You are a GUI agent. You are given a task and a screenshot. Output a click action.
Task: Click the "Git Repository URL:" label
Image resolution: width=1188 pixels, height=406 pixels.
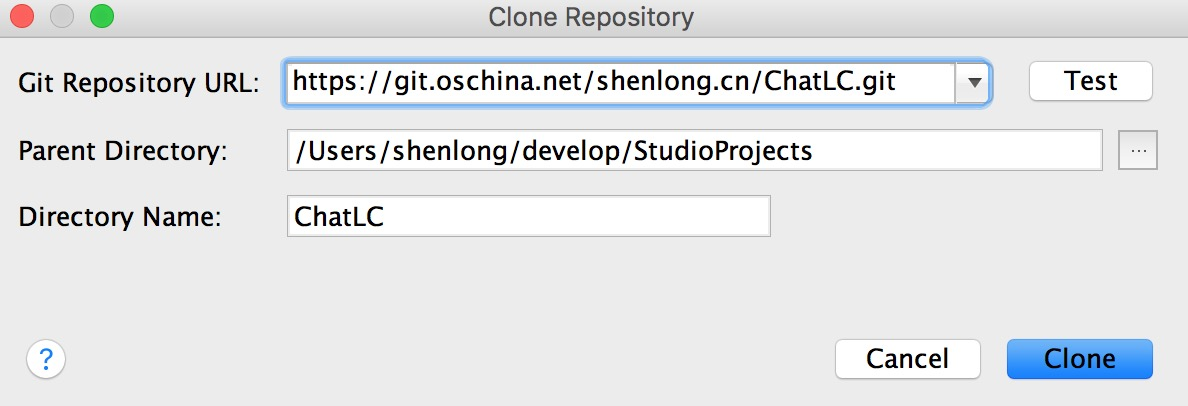point(139,84)
